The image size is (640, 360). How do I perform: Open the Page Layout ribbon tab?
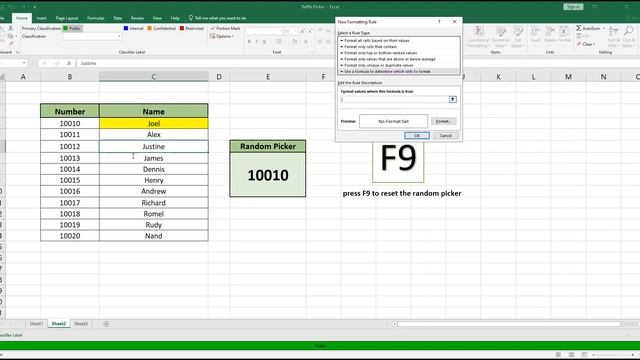pyautogui.click(x=67, y=18)
